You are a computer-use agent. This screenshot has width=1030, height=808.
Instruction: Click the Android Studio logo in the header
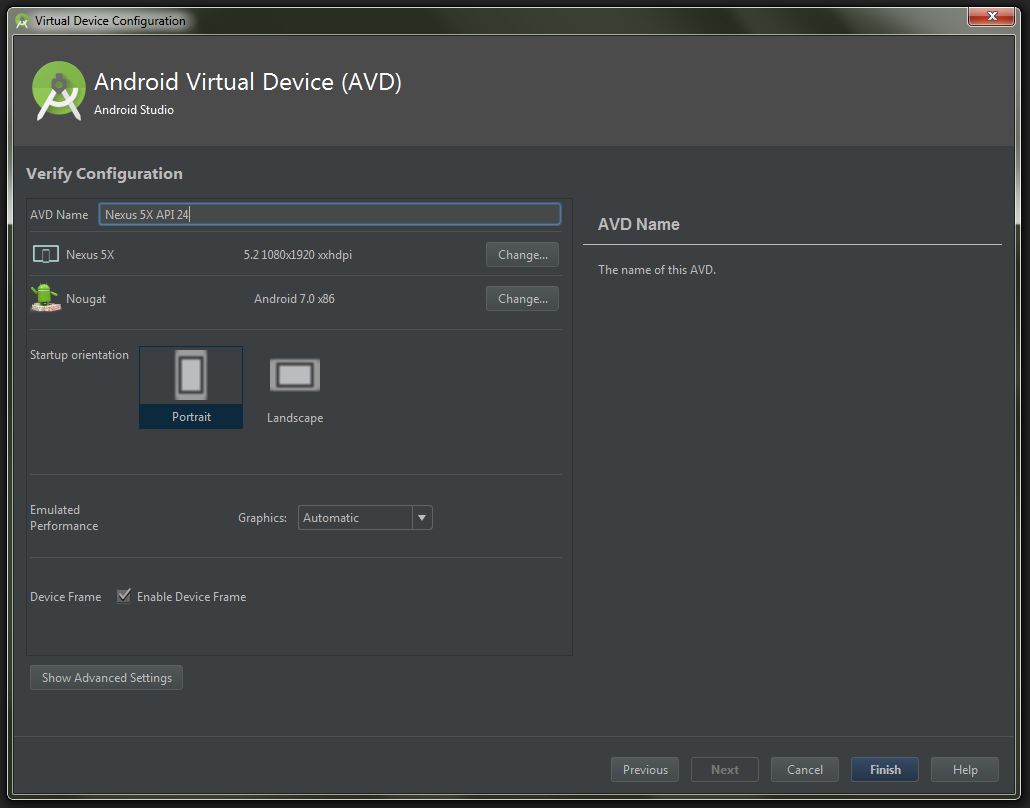pos(58,91)
